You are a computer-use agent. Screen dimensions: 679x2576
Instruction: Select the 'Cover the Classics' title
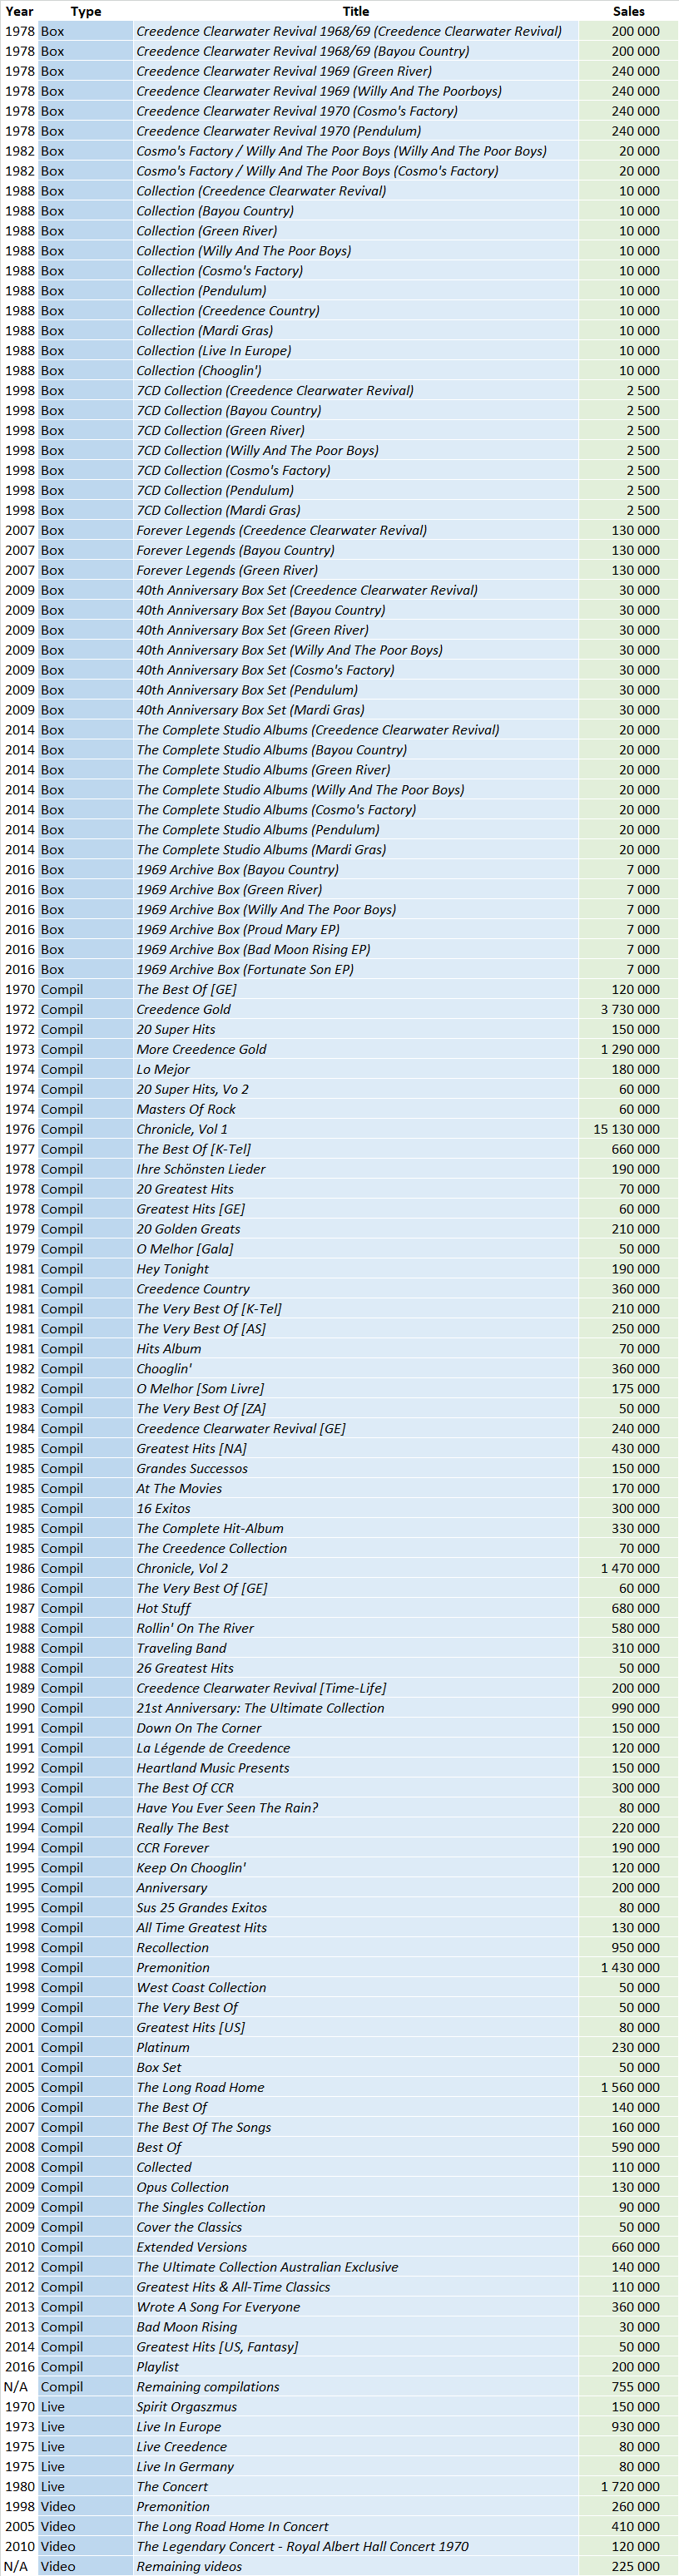[189, 2227]
